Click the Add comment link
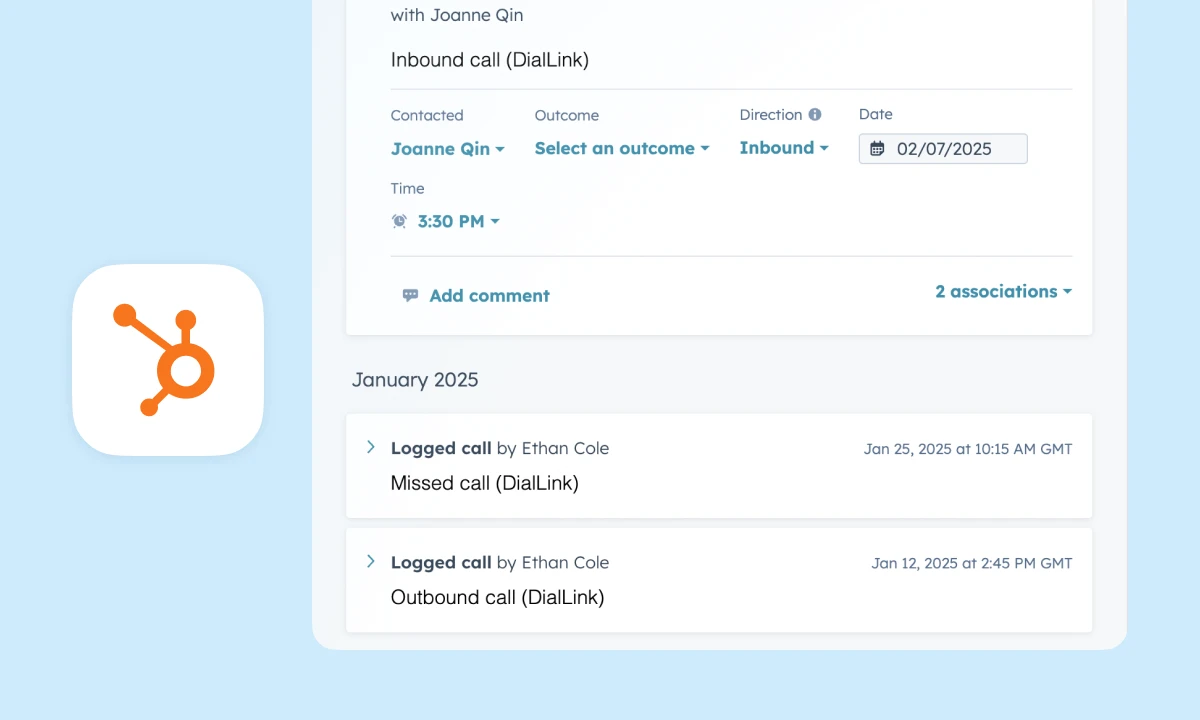The image size is (1200, 720). (x=489, y=296)
